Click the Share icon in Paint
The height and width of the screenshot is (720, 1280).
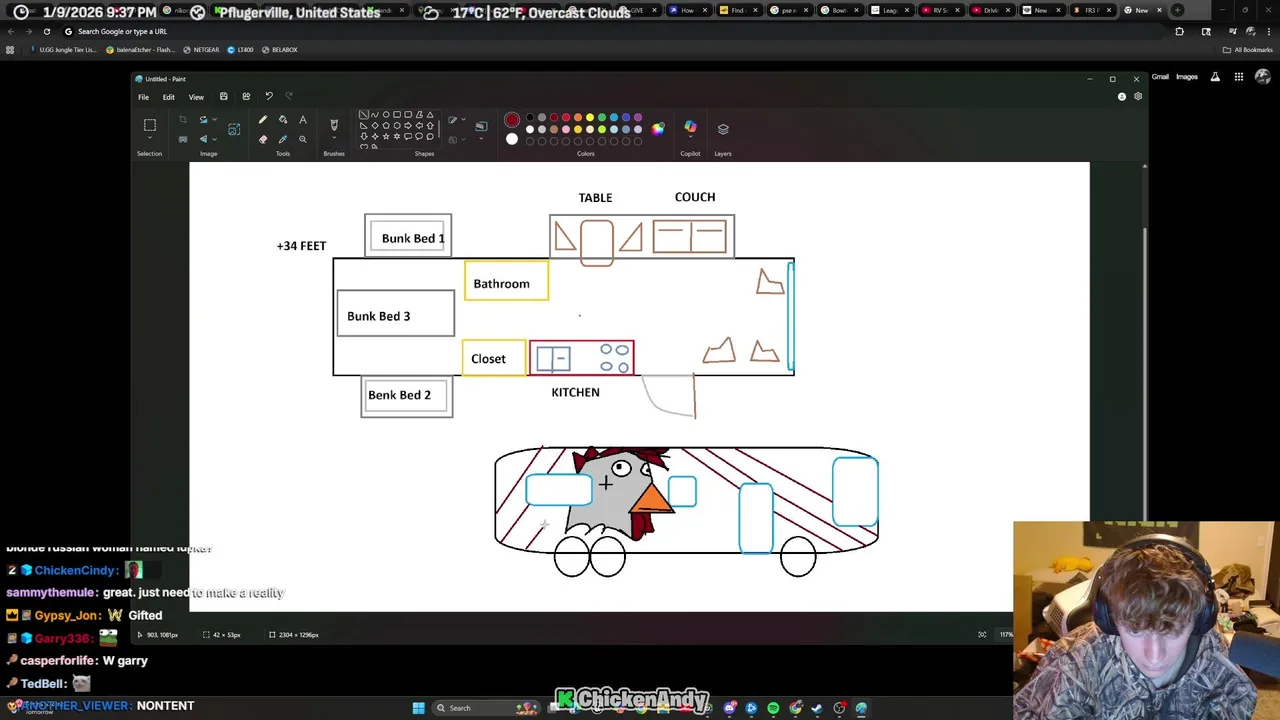tap(246, 96)
